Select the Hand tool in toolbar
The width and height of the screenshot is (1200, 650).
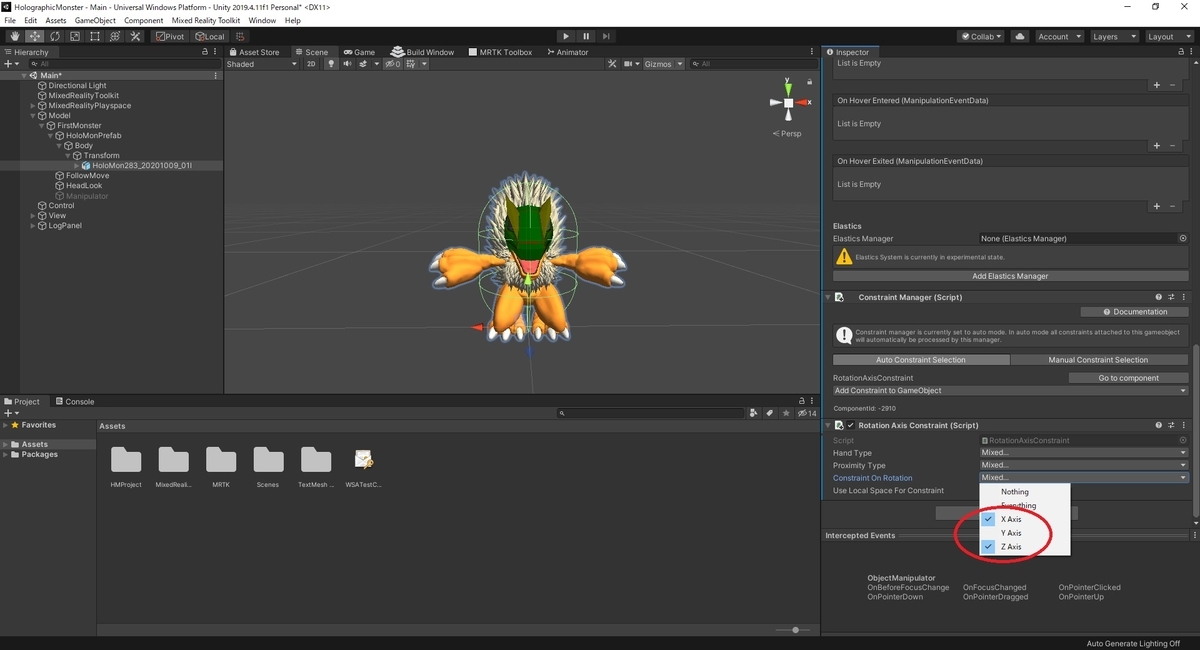(14, 36)
